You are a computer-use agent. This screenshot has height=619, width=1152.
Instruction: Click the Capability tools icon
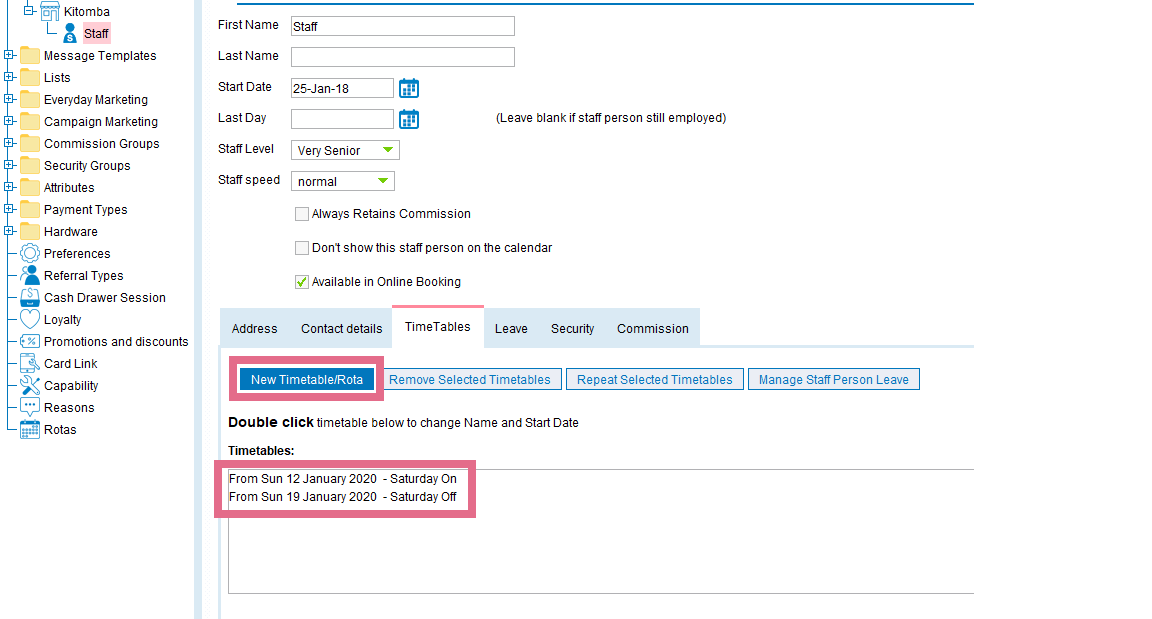(30, 385)
